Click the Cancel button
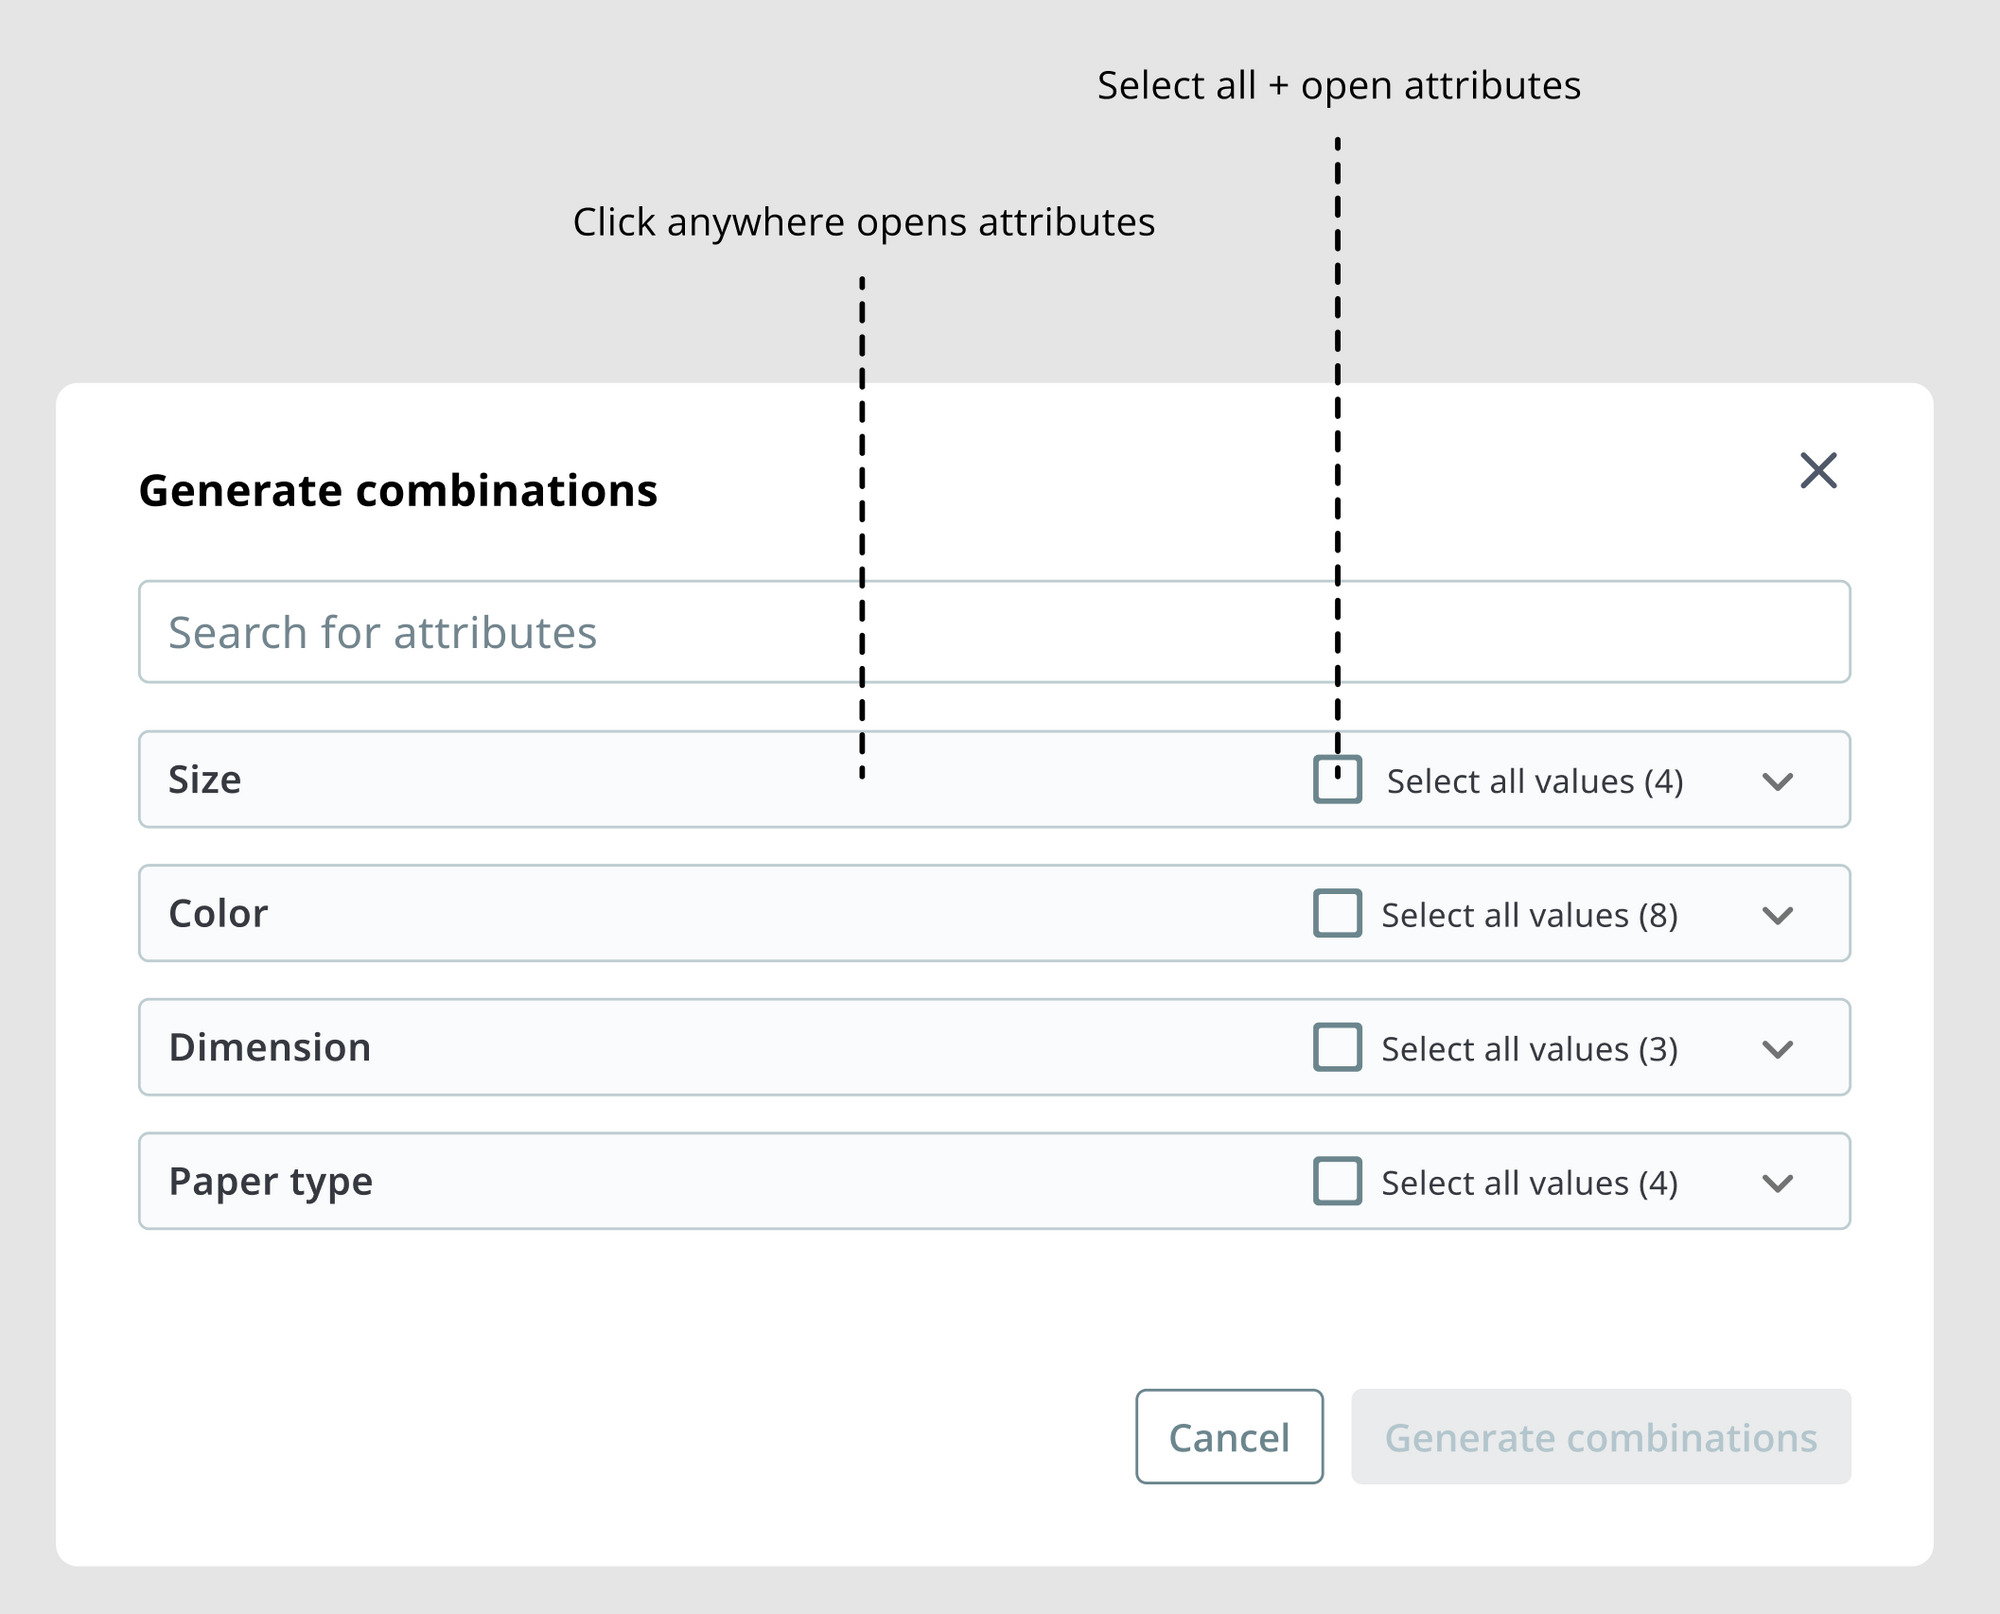 (x=1229, y=1437)
